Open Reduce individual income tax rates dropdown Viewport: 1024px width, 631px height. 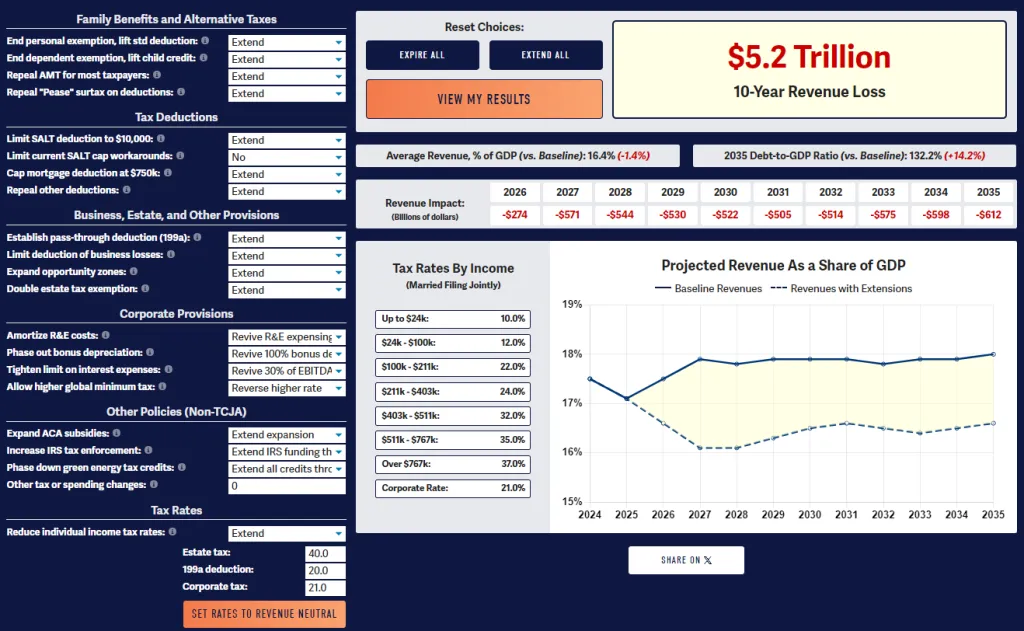(x=287, y=533)
